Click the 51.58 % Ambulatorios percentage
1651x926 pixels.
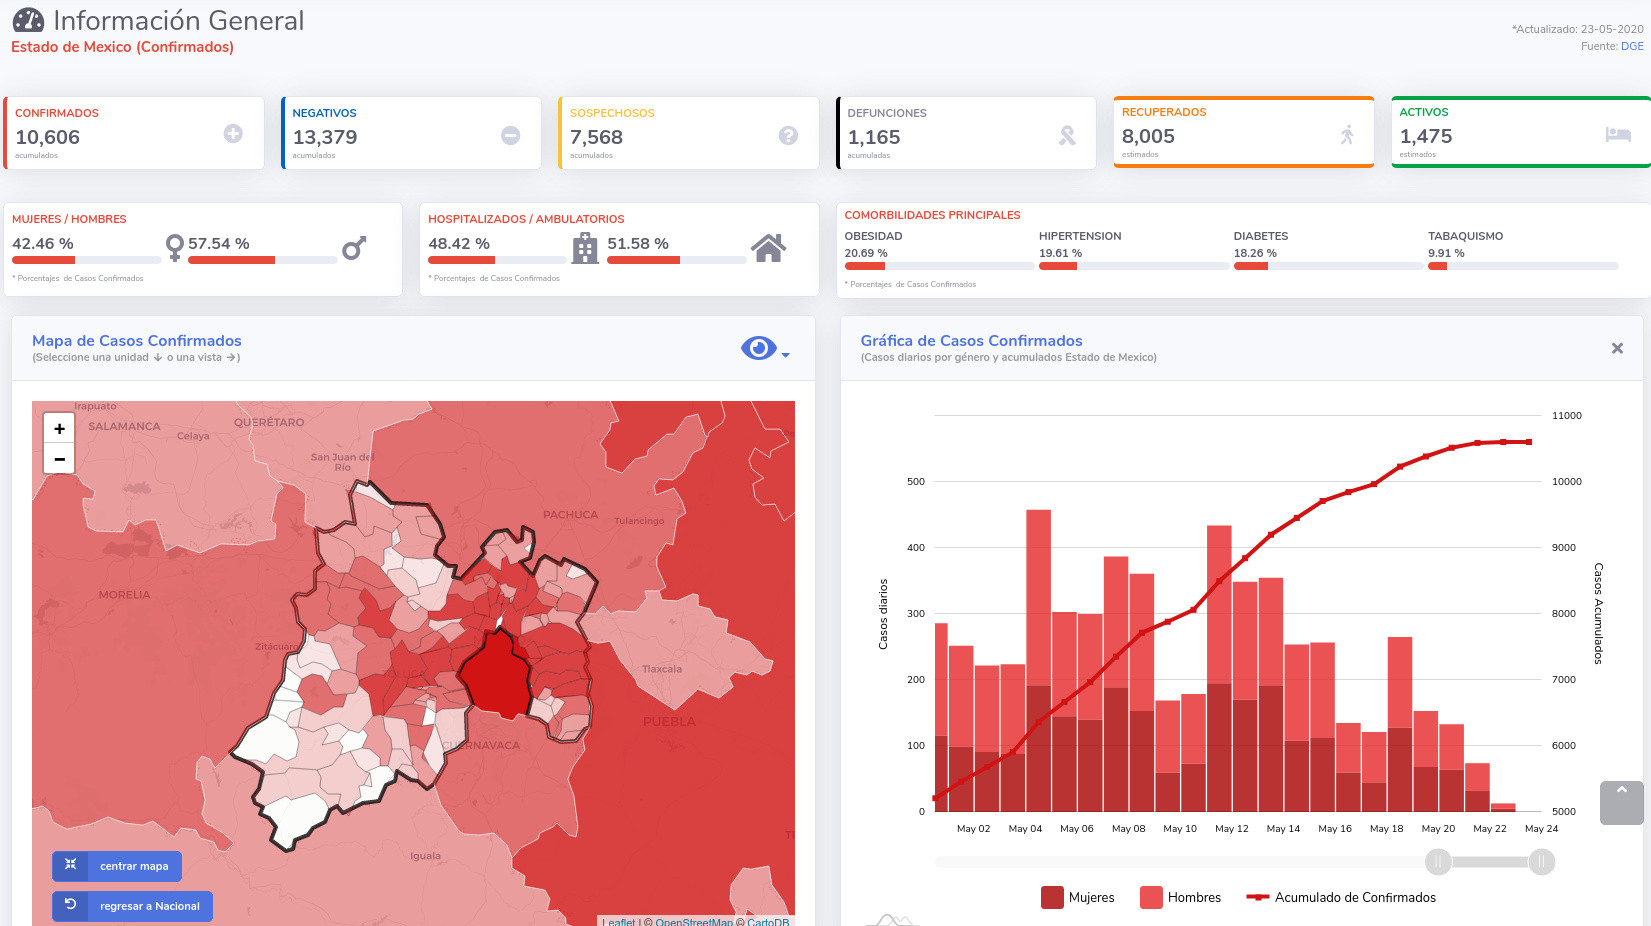(638, 243)
